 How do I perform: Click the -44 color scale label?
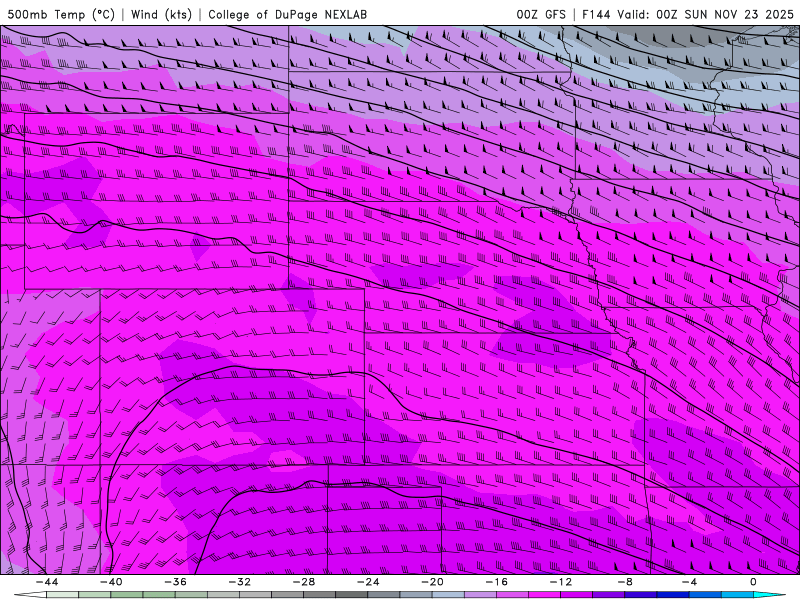point(47,582)
